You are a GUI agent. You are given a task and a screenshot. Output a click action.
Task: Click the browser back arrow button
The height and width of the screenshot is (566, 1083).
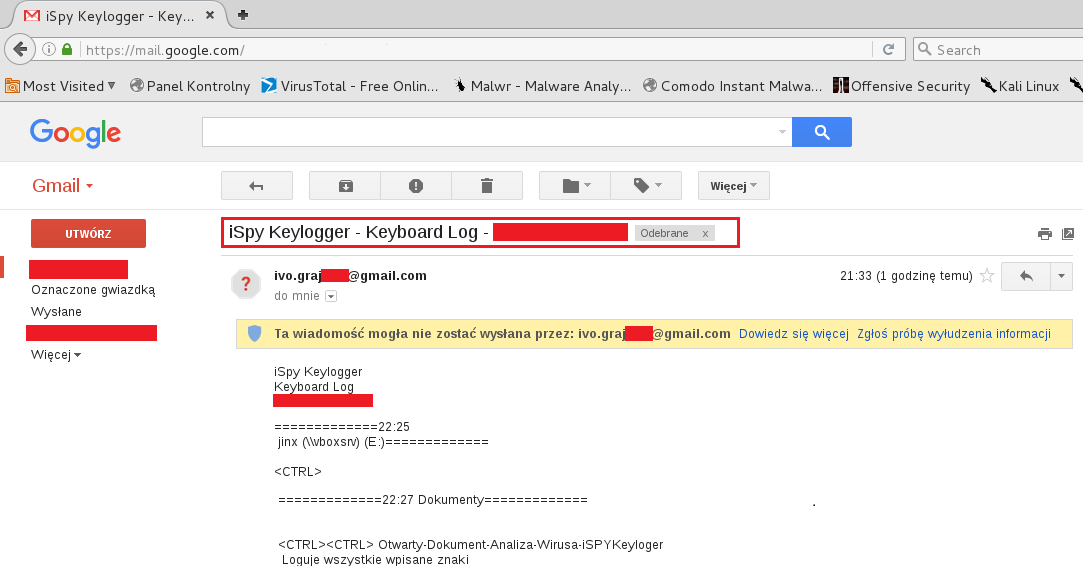(20, 49)
